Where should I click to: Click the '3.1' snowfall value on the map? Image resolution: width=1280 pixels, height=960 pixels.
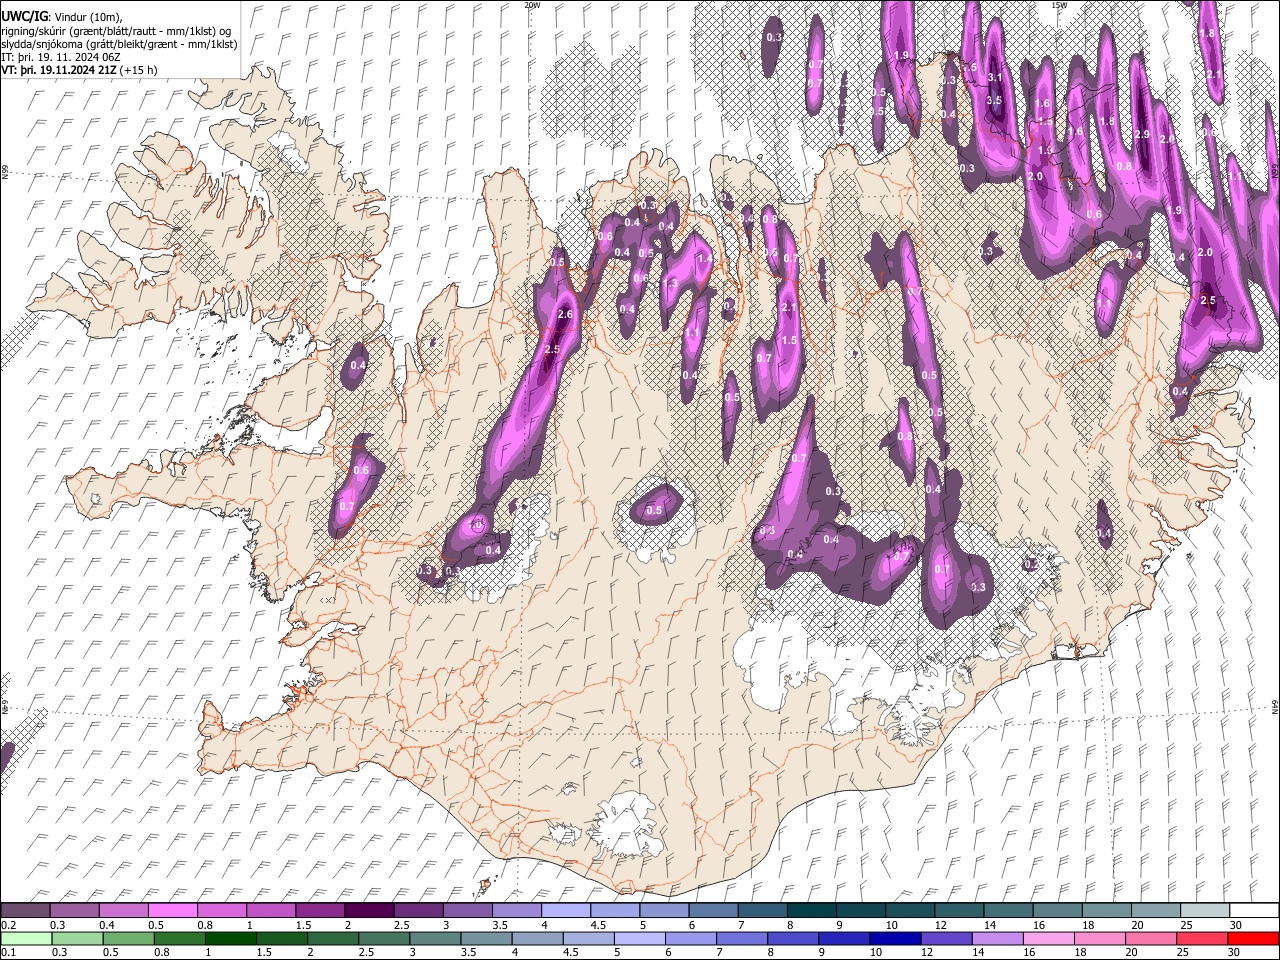[x=995, y=77]
